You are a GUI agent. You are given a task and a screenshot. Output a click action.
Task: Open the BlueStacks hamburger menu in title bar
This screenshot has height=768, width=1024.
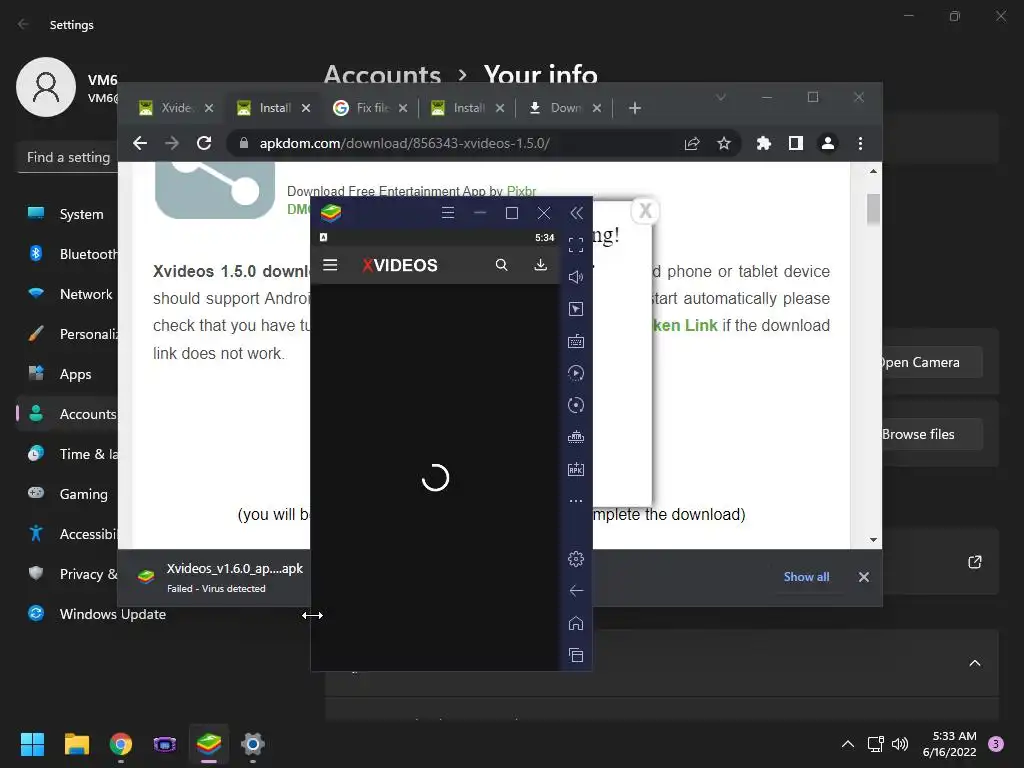point(448,213)
